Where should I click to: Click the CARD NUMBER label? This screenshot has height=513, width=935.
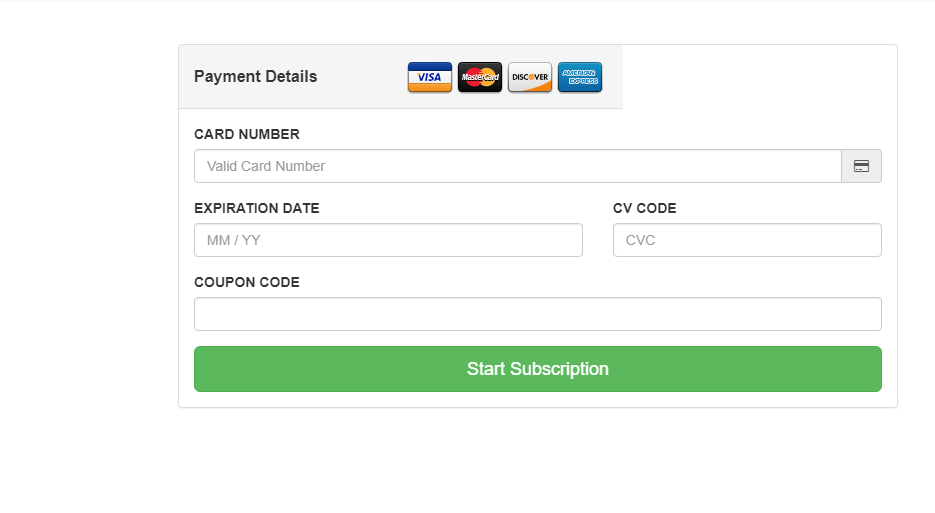(x=247, y=134)
